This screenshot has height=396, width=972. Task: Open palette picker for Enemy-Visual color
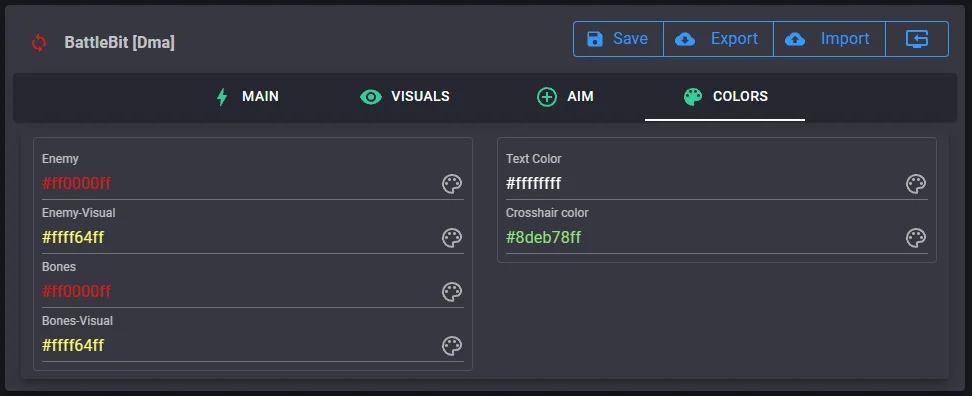(x=452, y=238)
